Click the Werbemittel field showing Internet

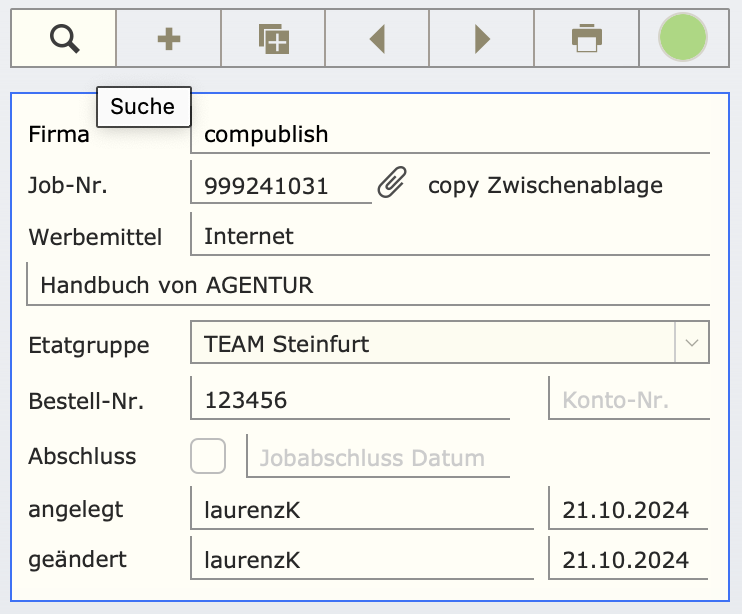450,234
